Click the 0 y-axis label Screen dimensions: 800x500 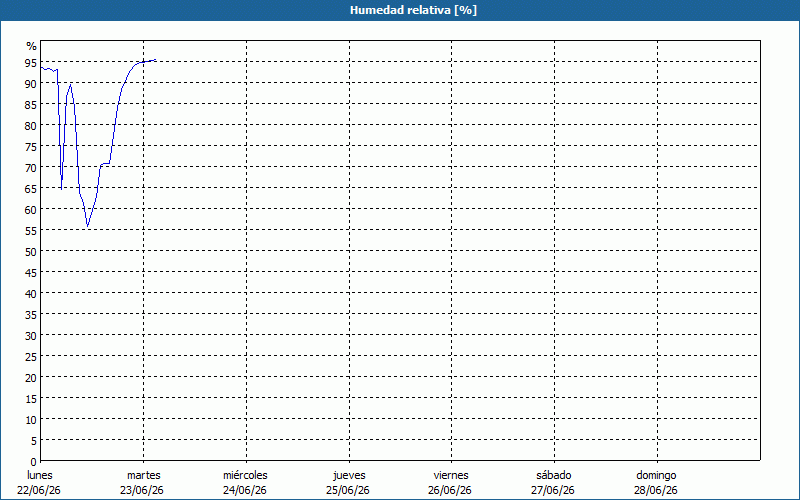click(x=34, y=462)
